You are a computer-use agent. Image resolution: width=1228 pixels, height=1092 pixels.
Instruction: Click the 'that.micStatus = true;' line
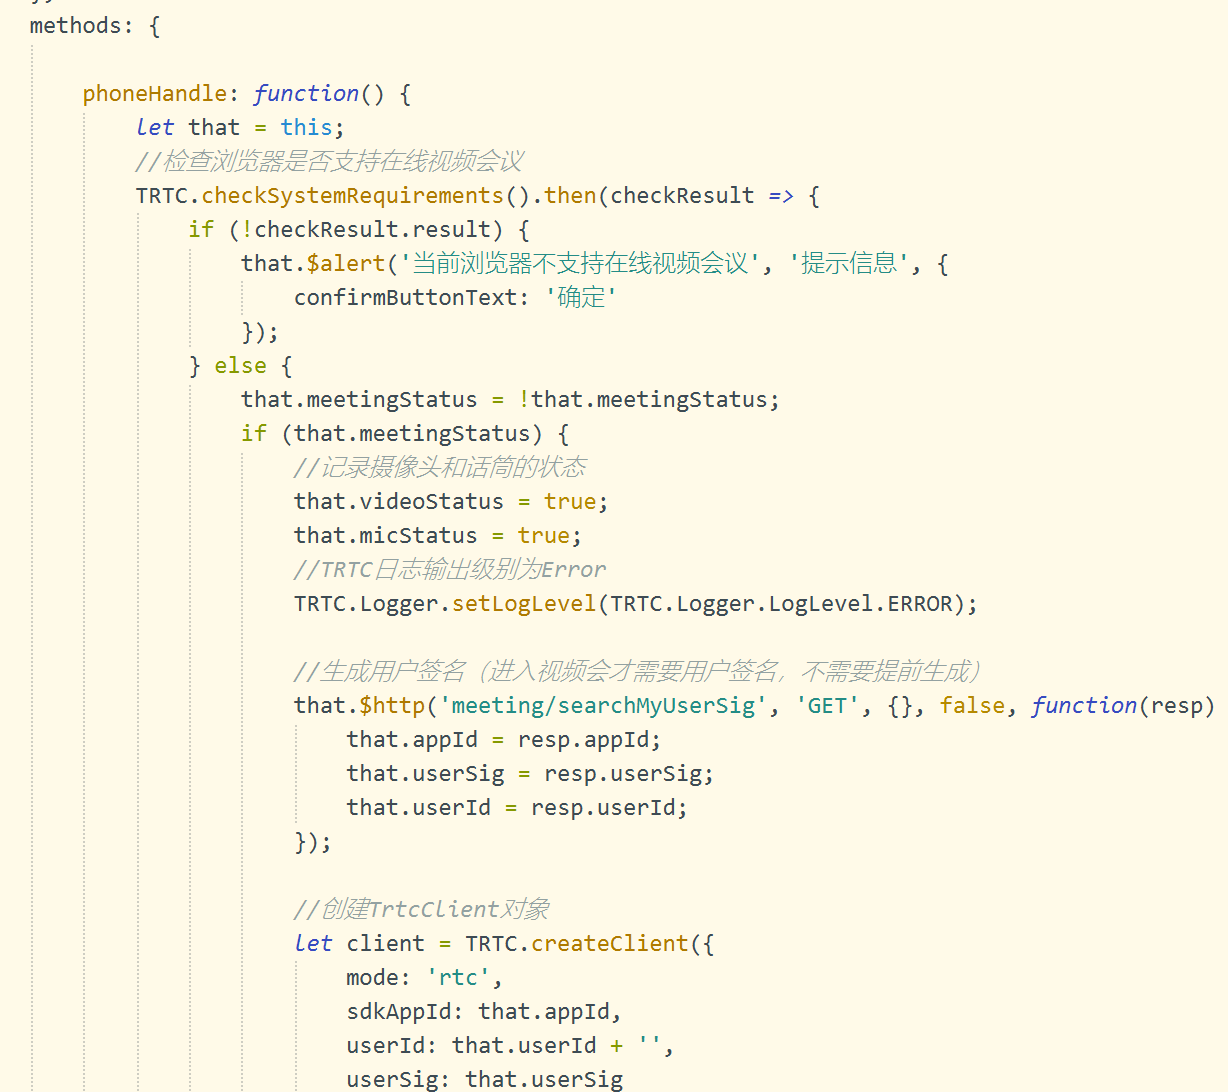pyautogui.click(x=438, y=536)
